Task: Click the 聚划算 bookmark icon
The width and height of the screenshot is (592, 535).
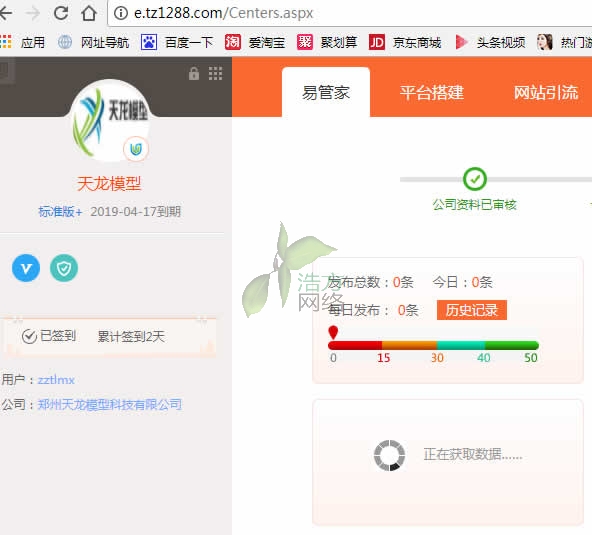Action: pyautogui.click(x=305, y=42)
